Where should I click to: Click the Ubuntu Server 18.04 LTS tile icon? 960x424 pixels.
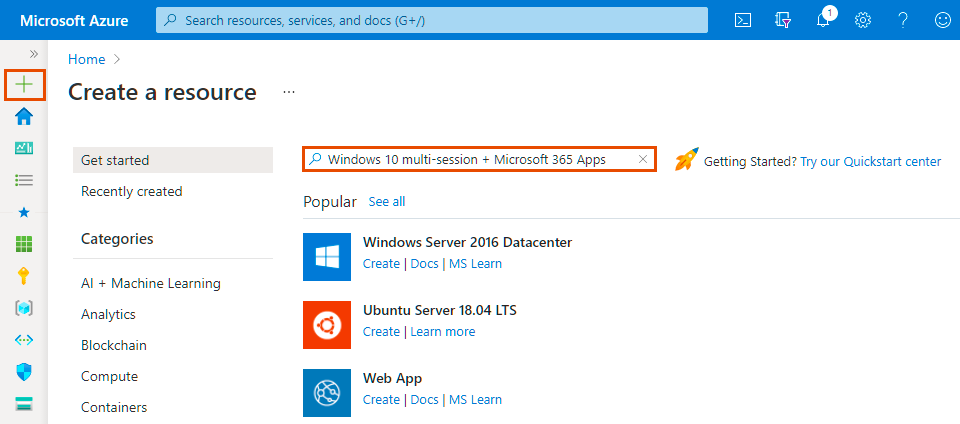[327, 325]
